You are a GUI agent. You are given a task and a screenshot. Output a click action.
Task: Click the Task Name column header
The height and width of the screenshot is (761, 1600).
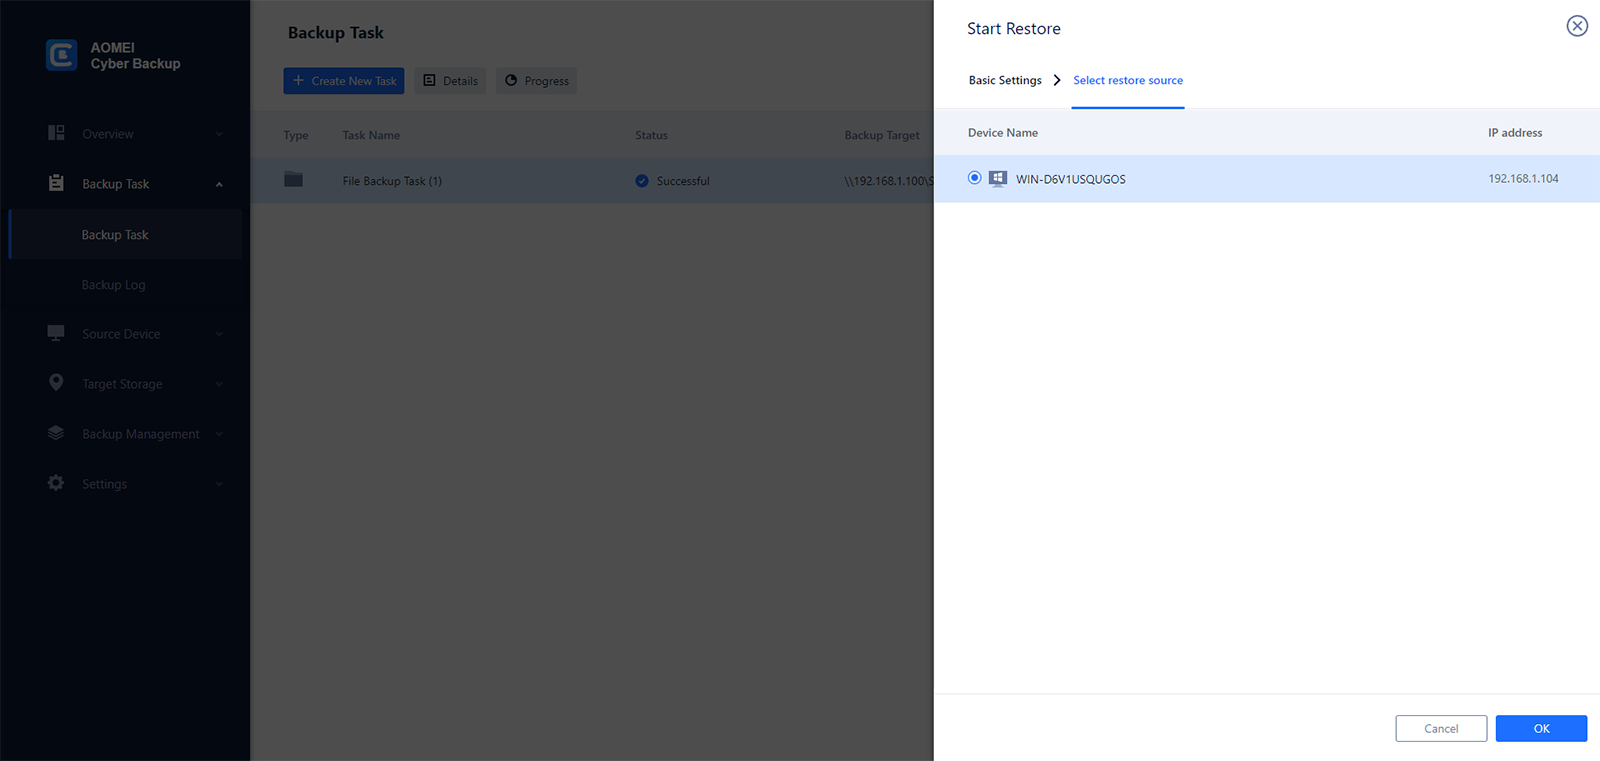click(371, 135)
